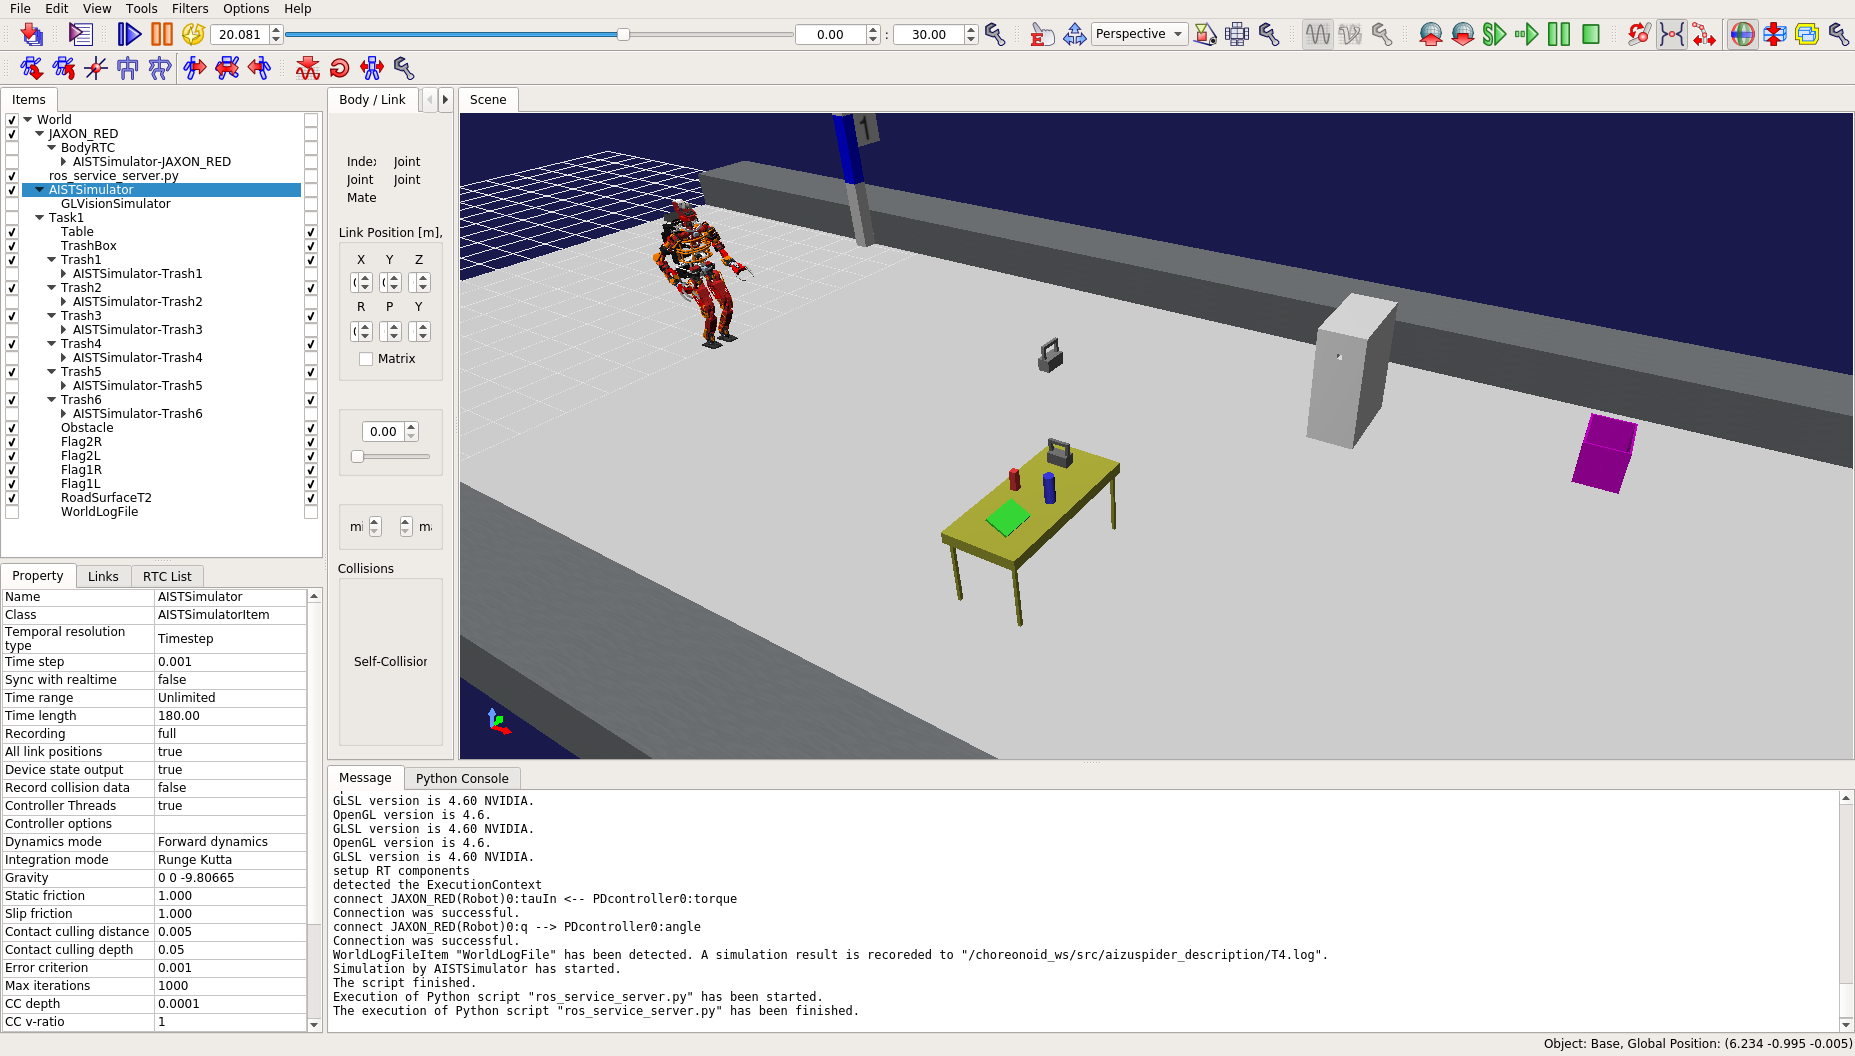Toggle collision detection globe icon
Screen dimensions: 1855x1056
click(x=1742, y=34)
